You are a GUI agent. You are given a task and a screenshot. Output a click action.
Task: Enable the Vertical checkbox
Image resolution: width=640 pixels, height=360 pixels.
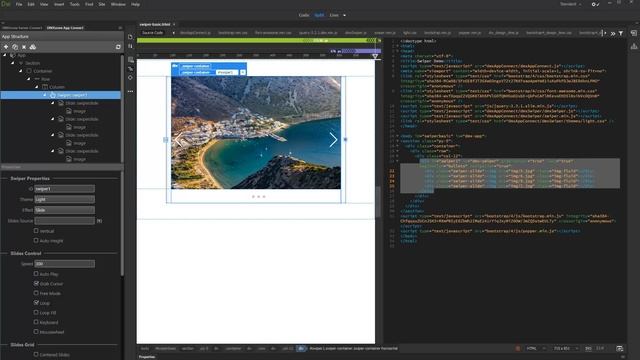[x=36, y=231]
